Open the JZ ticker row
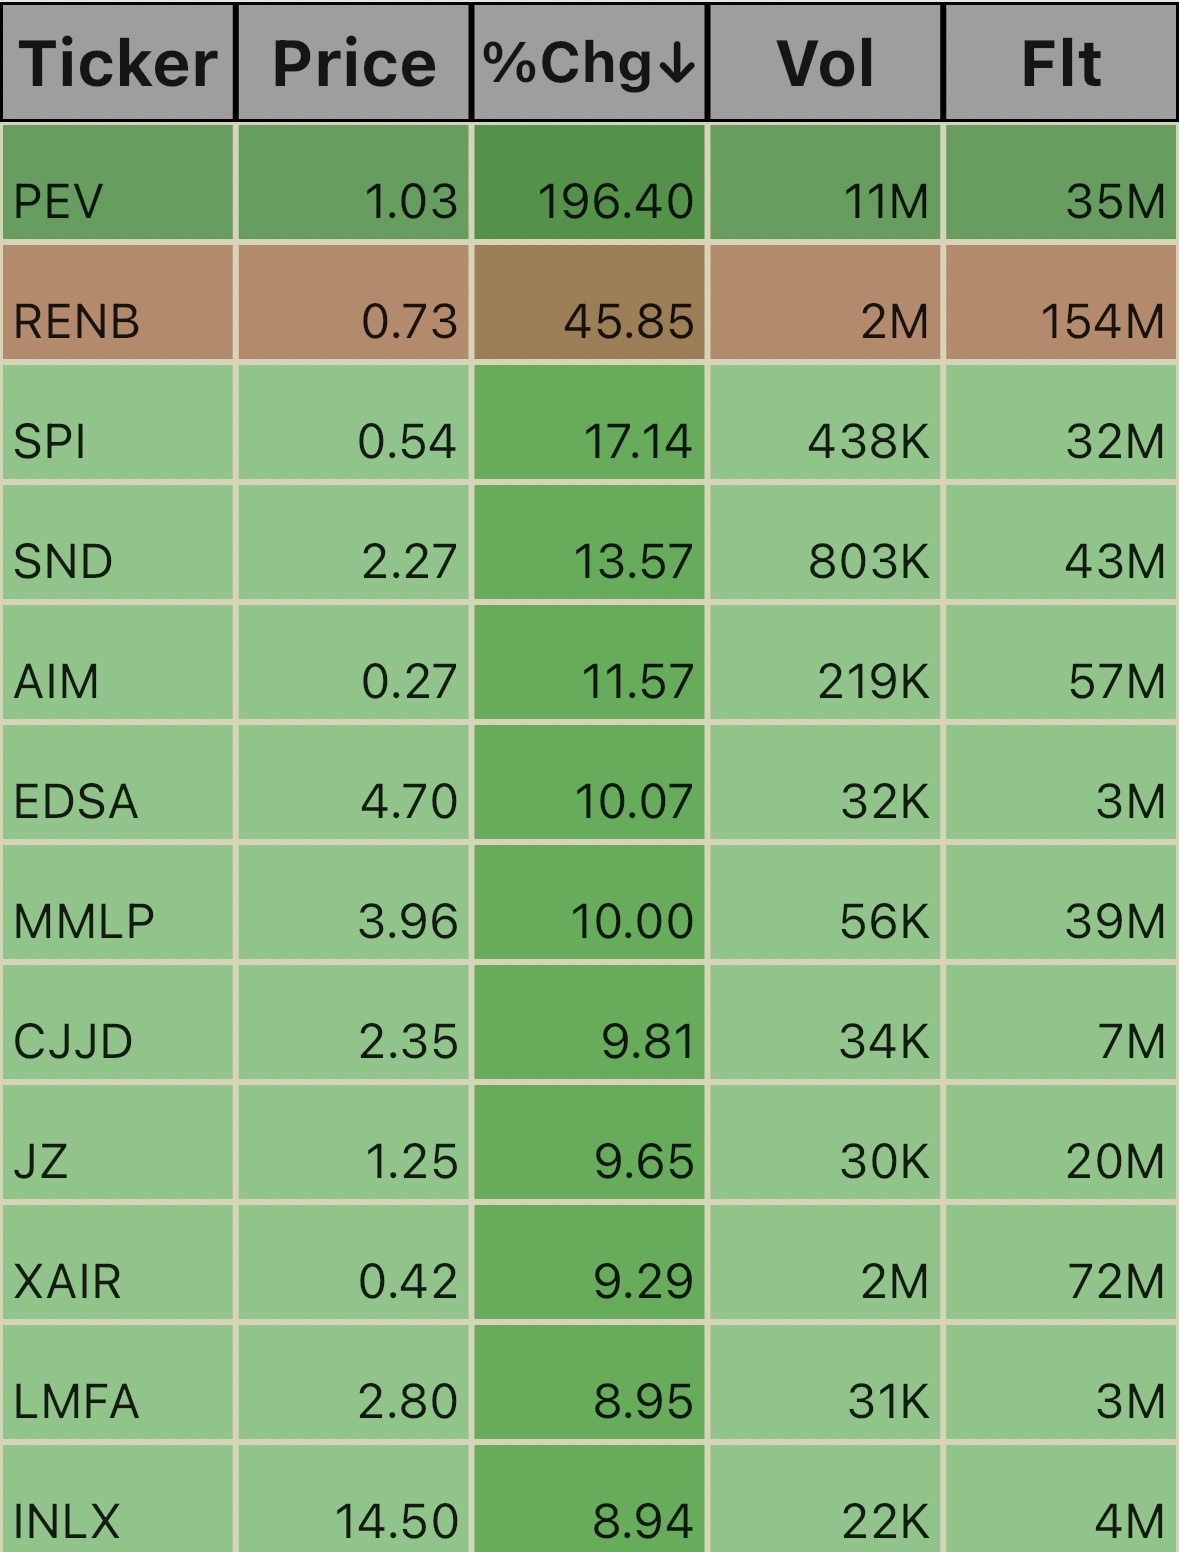 [41, 1161]
